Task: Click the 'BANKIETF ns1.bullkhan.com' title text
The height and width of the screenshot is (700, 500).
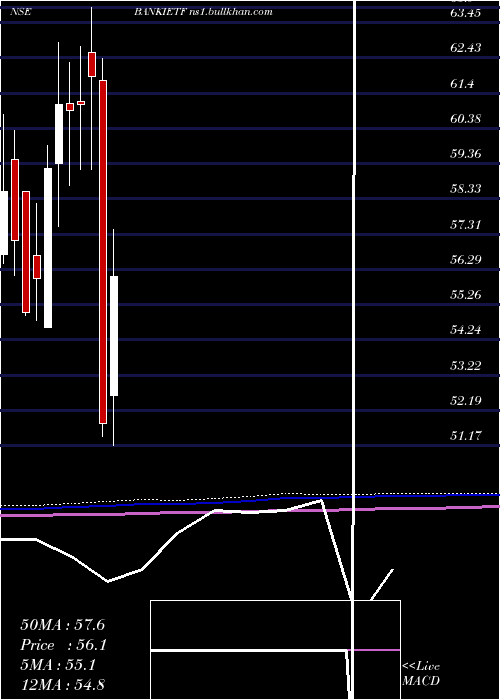Action: click(x=203, y=12)
